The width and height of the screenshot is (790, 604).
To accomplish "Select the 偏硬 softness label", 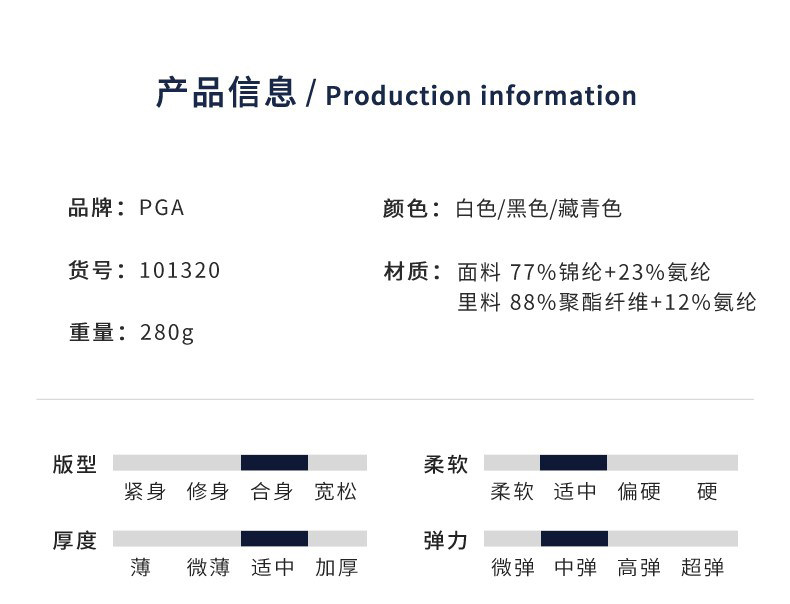I will 639,492.
